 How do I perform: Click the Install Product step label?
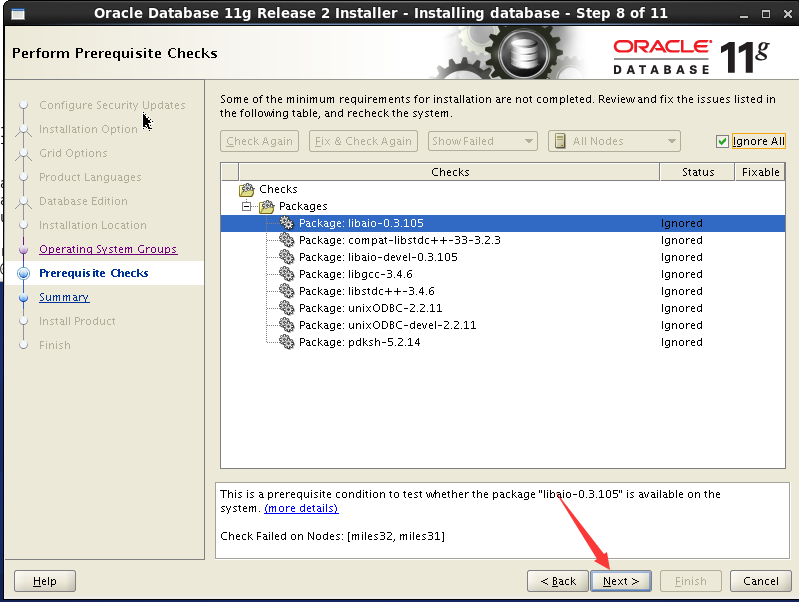[77, 321]
